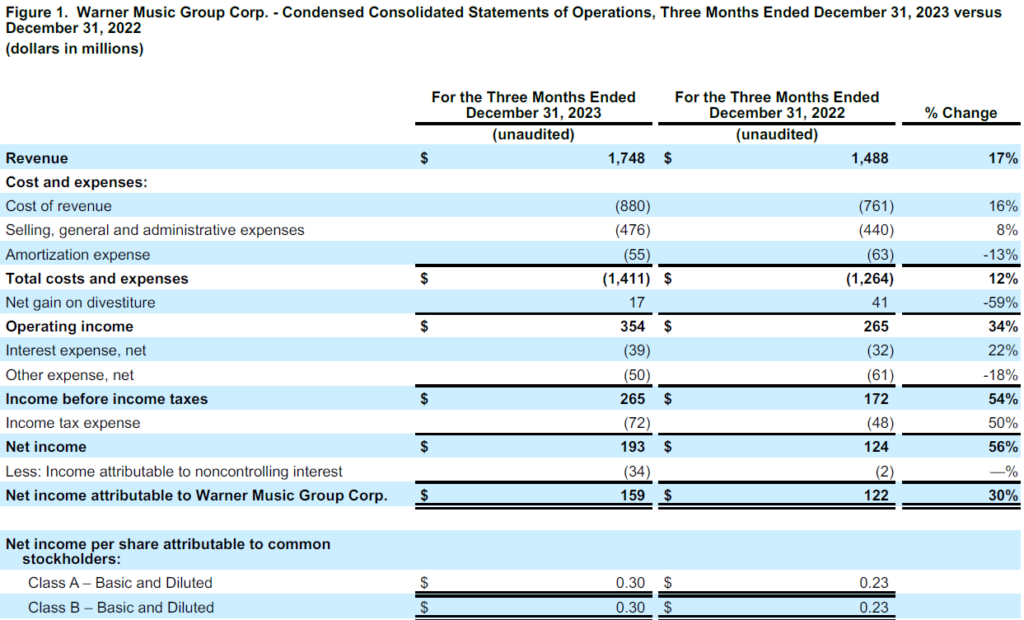Click the Amortization expense value (55)
The image size is (1024, 620).
click(637, 255)
